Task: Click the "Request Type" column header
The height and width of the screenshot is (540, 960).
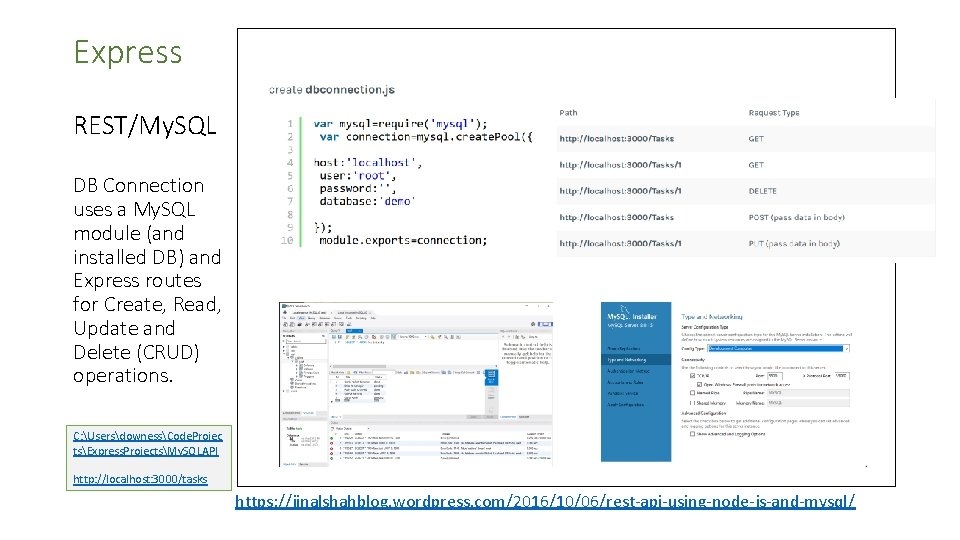Action: coord(774,113)
